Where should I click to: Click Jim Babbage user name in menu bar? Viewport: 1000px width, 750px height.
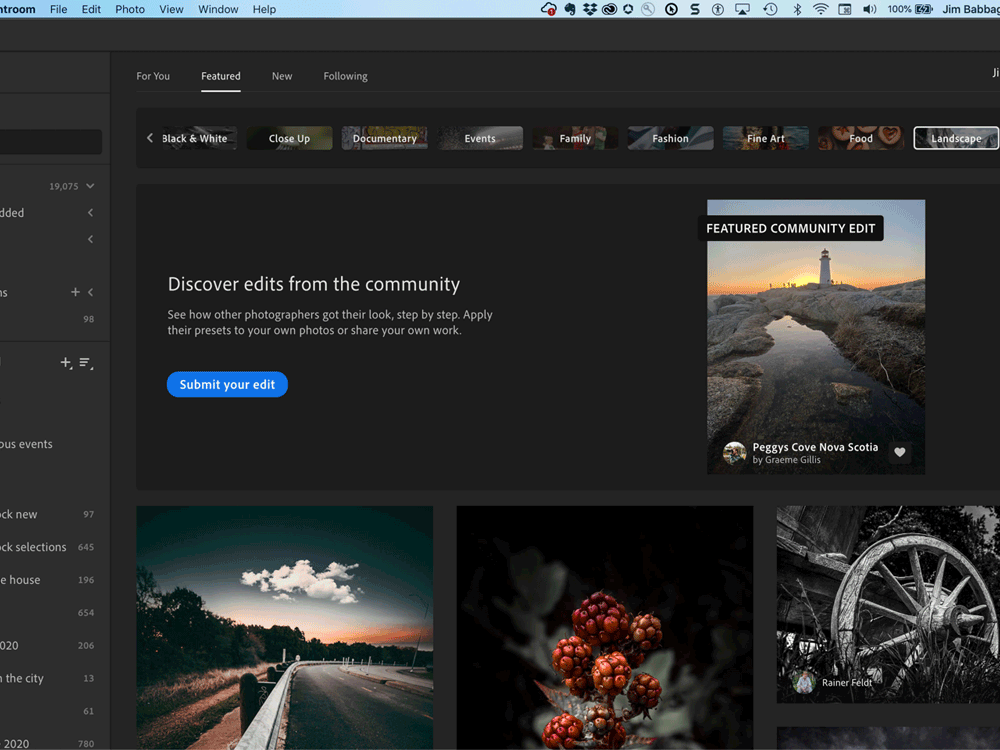click(x=971, y=9)
